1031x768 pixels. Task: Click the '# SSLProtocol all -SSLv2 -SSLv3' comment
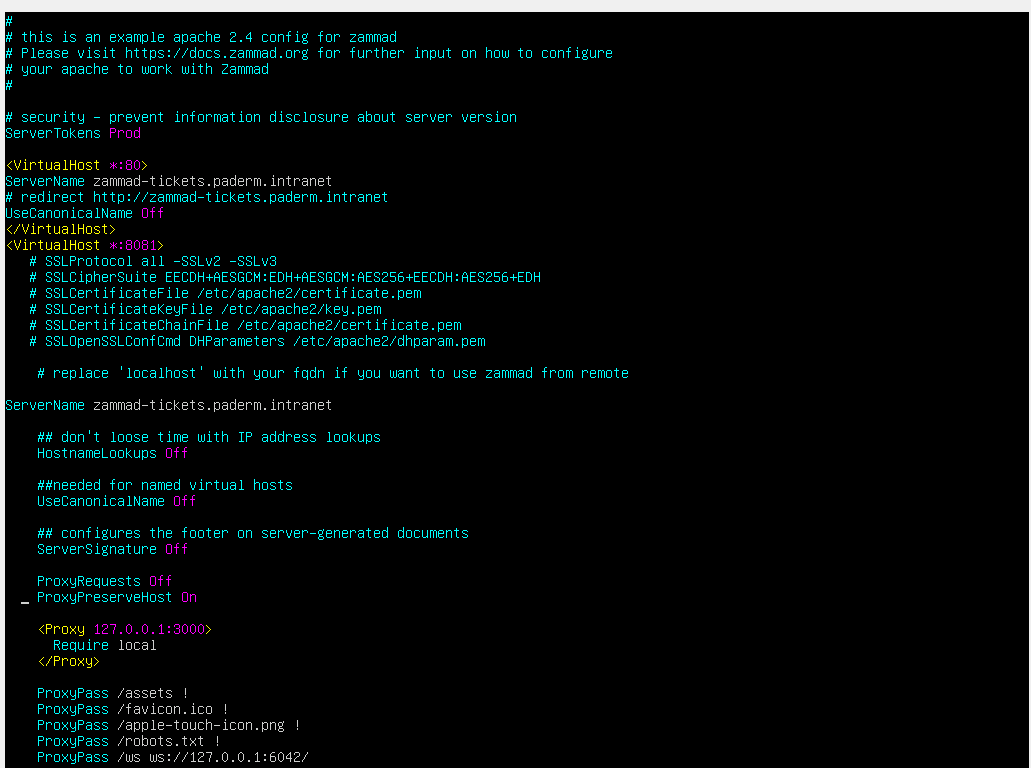(153, 261)
